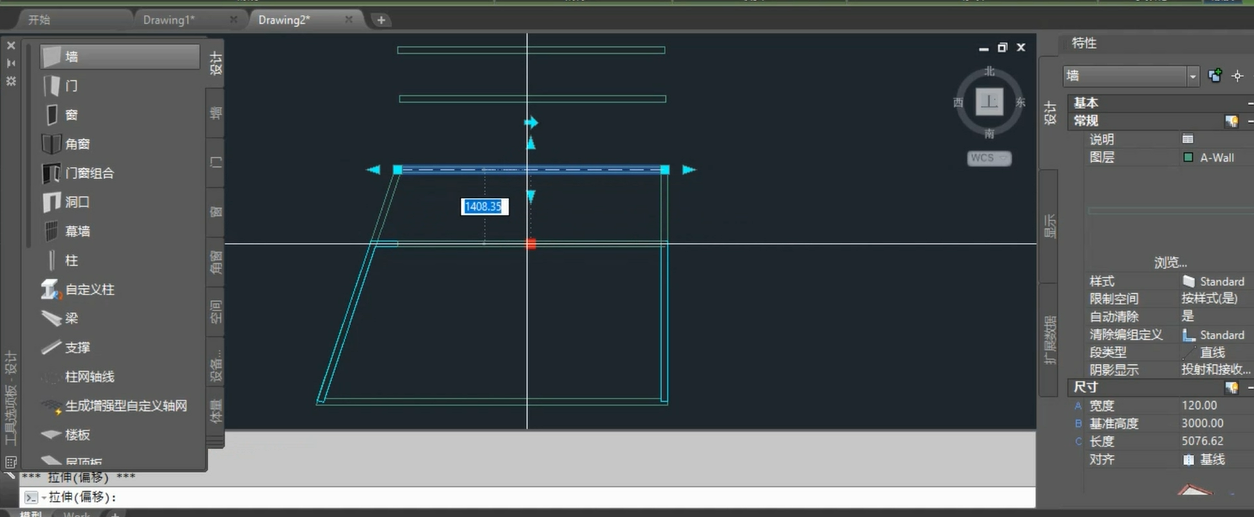The image size is (1254, 517).
Task: Click ViewCube 南 south direction
Action: (x=989, y=133)
